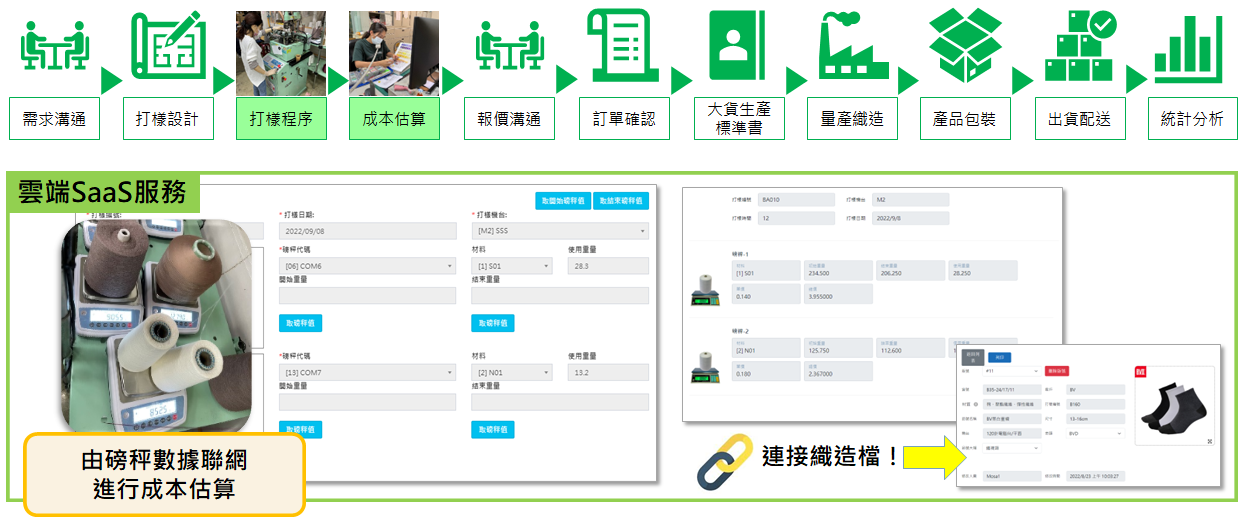Click the 開始重量 field under [13] COM7
Viewport: 1239px width, 518px height.
[x=366, y=402]
